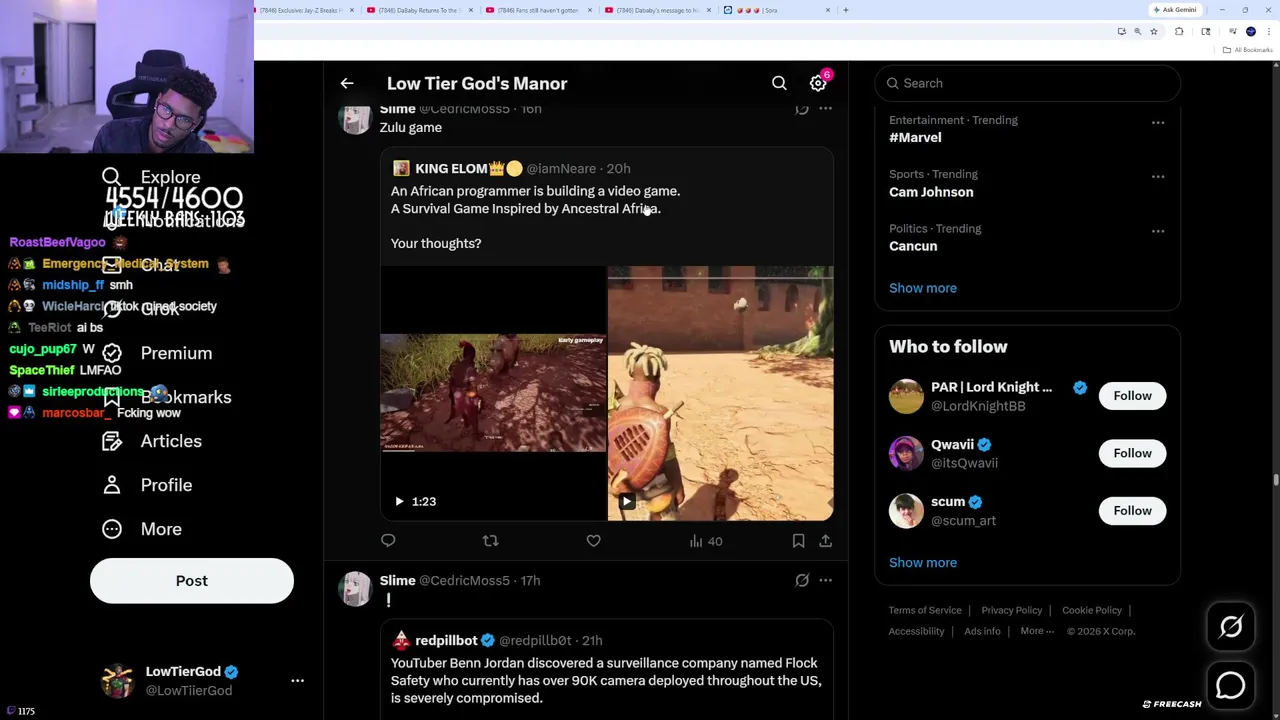Open the Cookie Policy link
The image size is (1280, 720).
(x=1092, y=610)
